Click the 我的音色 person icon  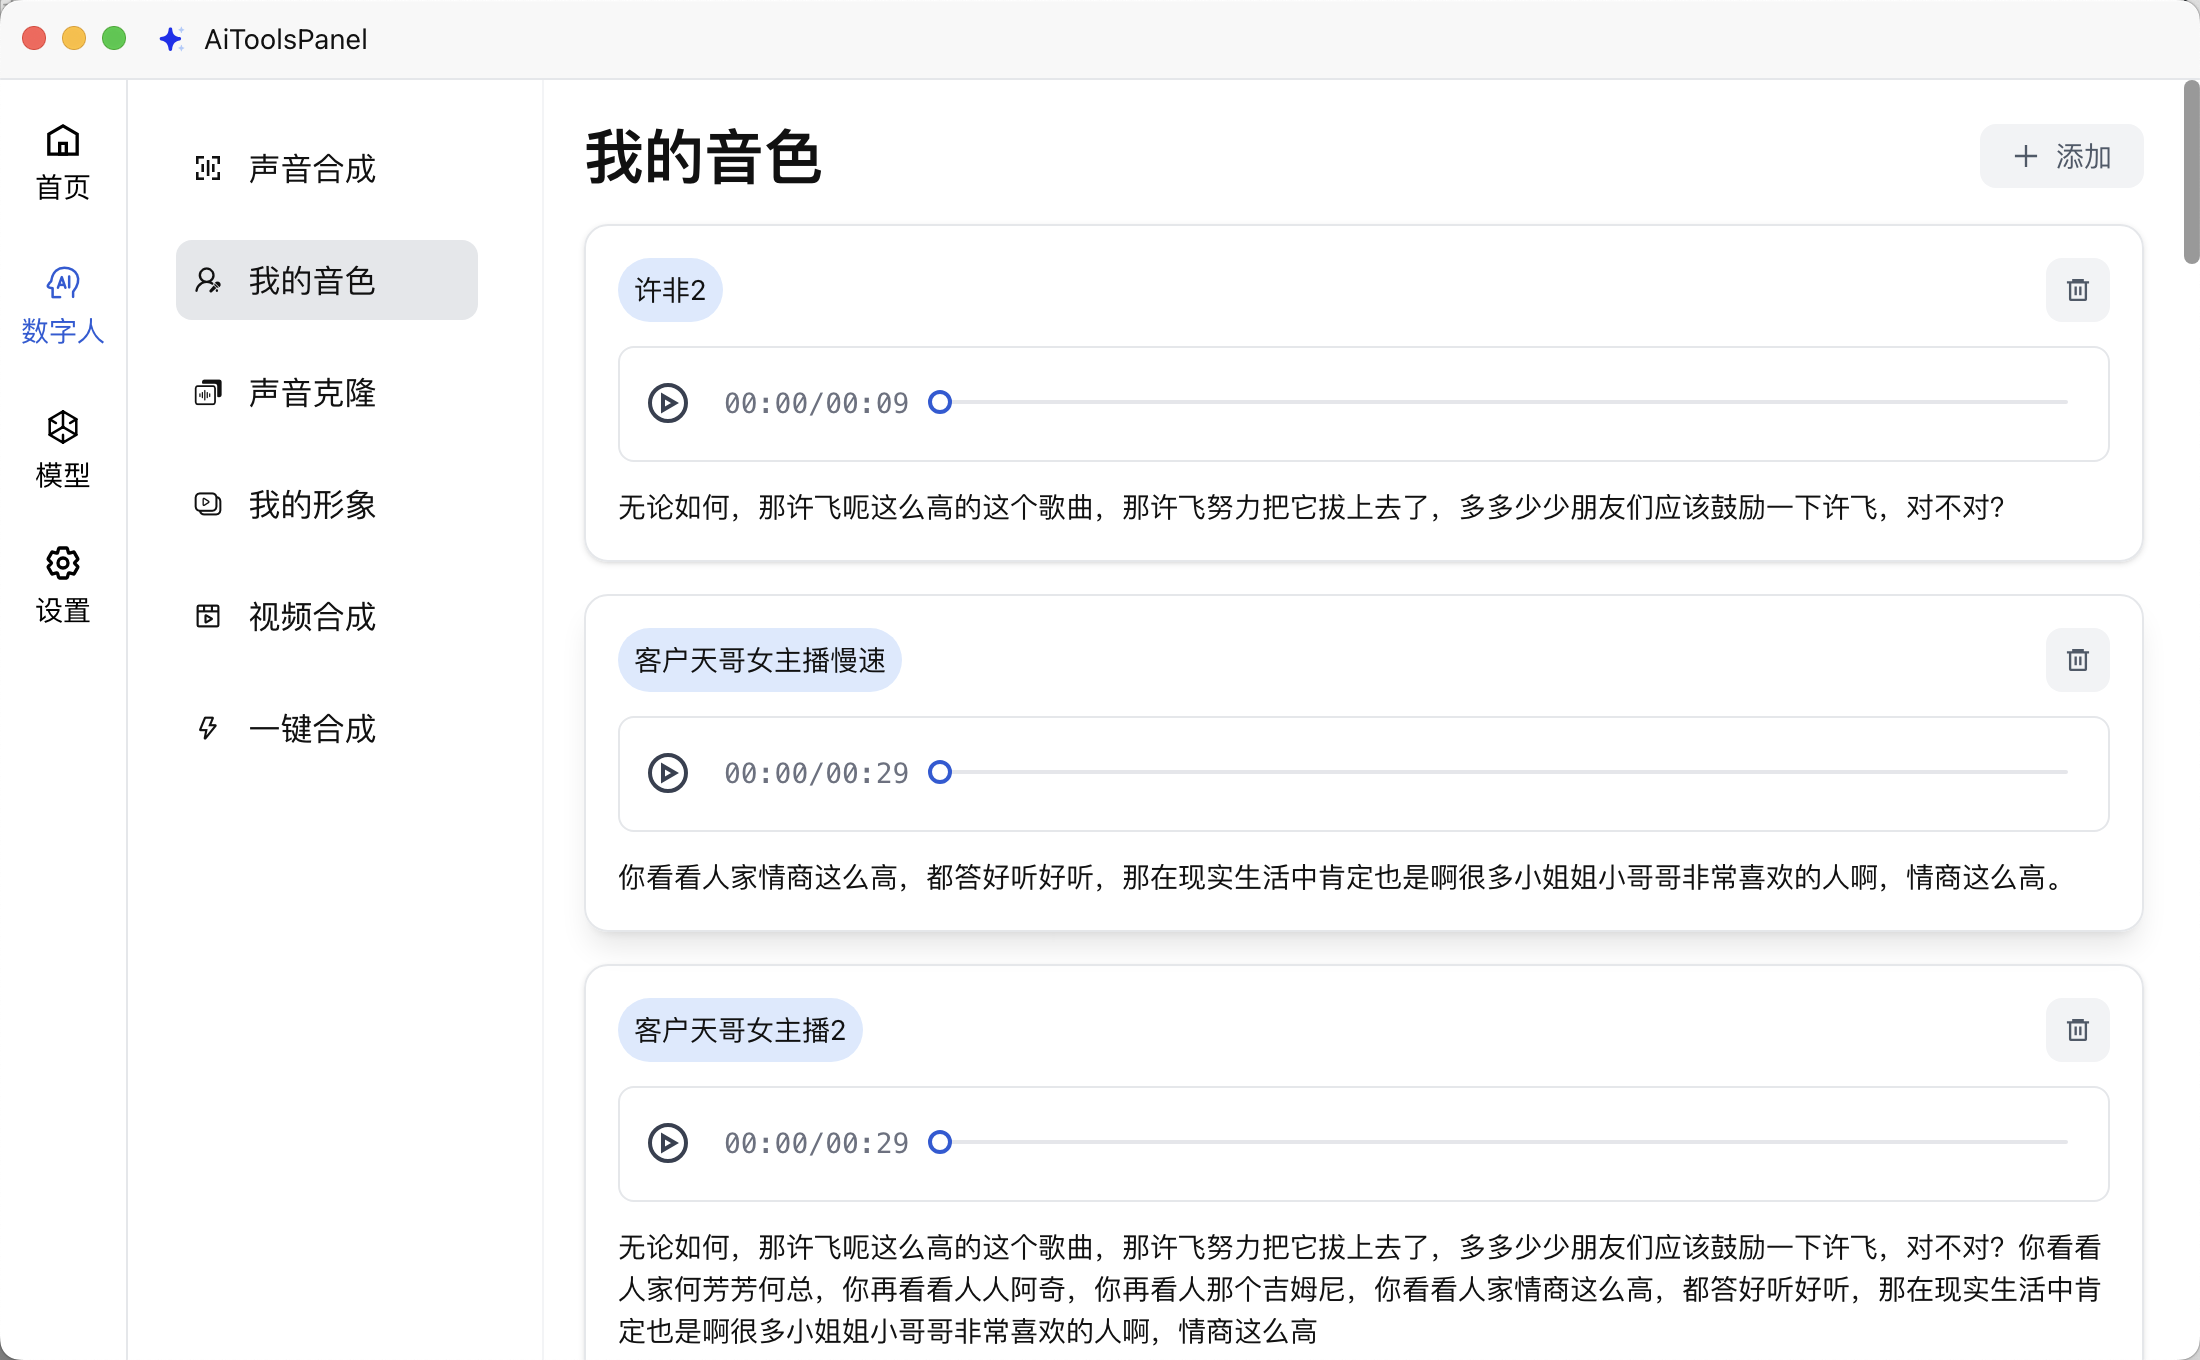tap(208, 280)
